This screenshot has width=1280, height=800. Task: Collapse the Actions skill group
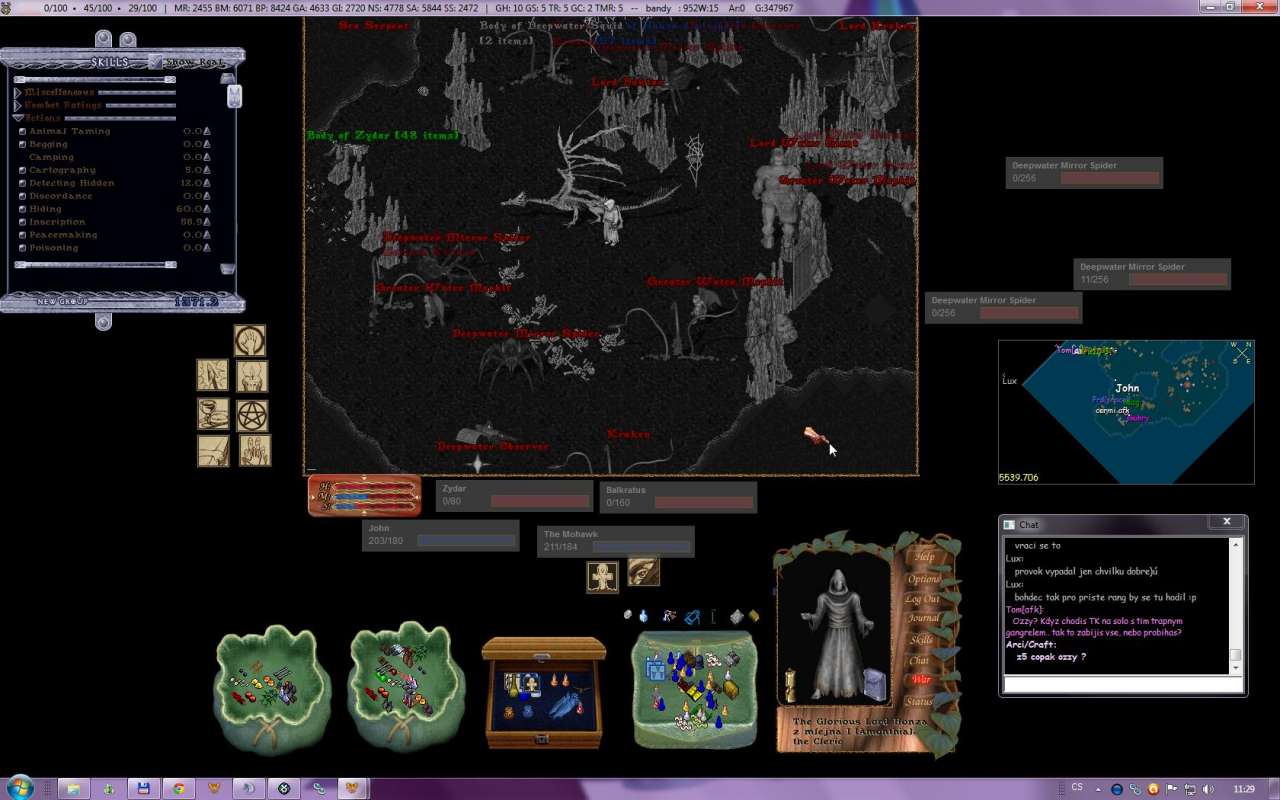click(x=18, y=118)
